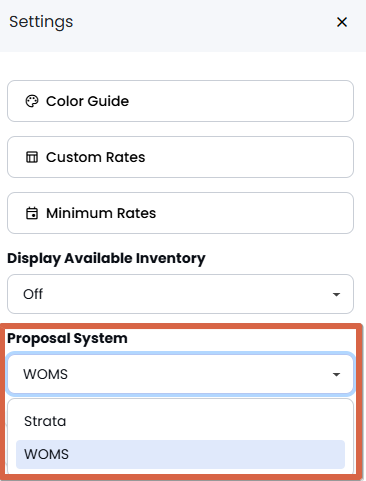Click the Minimum Rates calendar icon

pos(32,213)
